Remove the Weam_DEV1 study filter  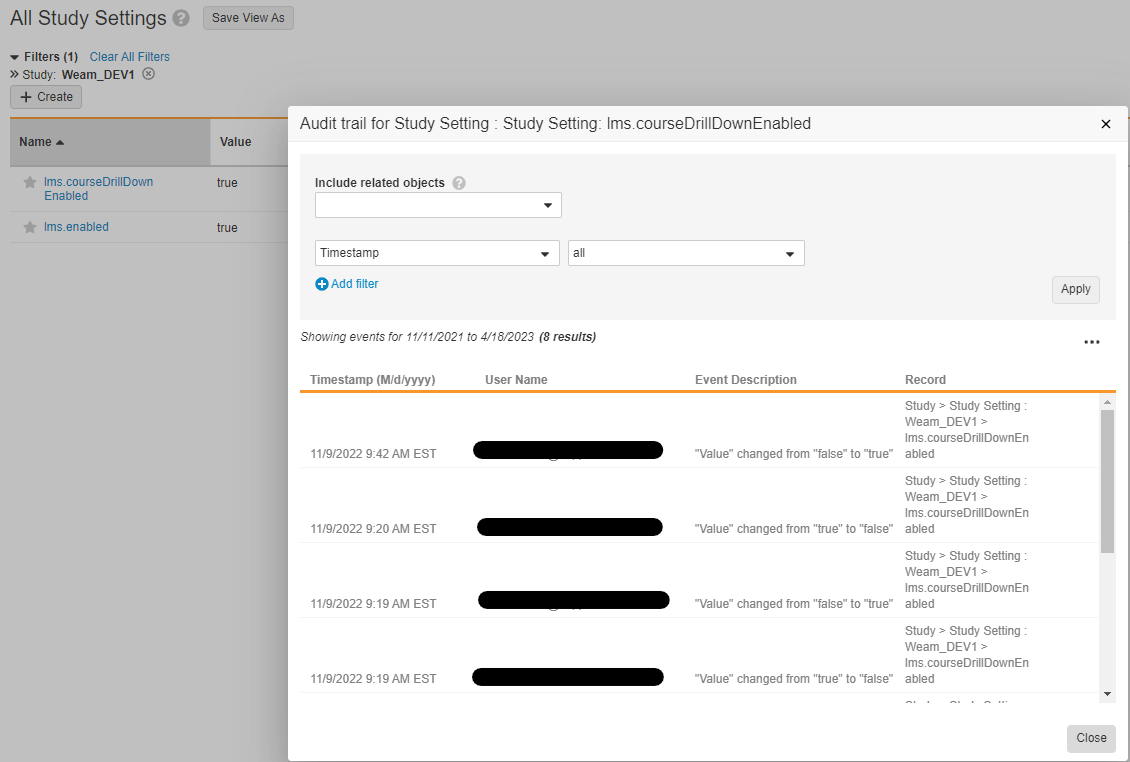click(x=148, y=74)
